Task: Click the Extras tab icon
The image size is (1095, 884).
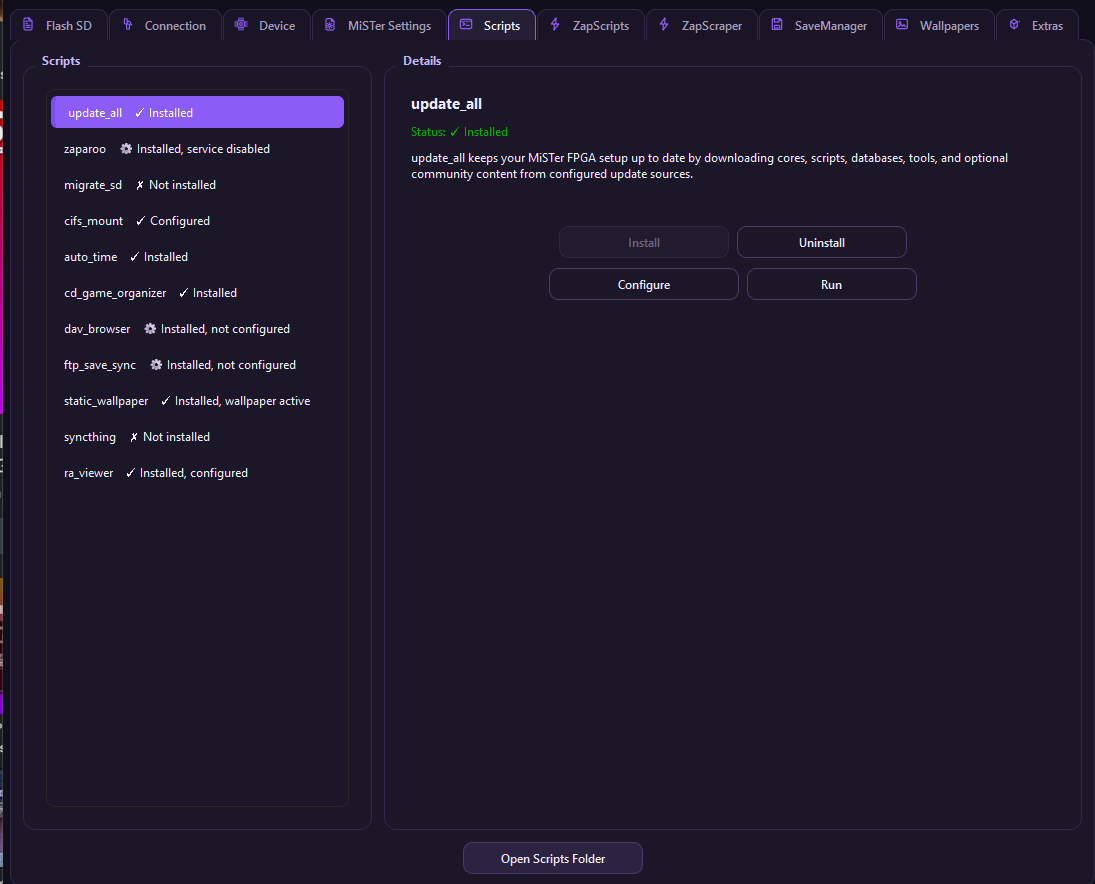Action: pos(1015,24)
